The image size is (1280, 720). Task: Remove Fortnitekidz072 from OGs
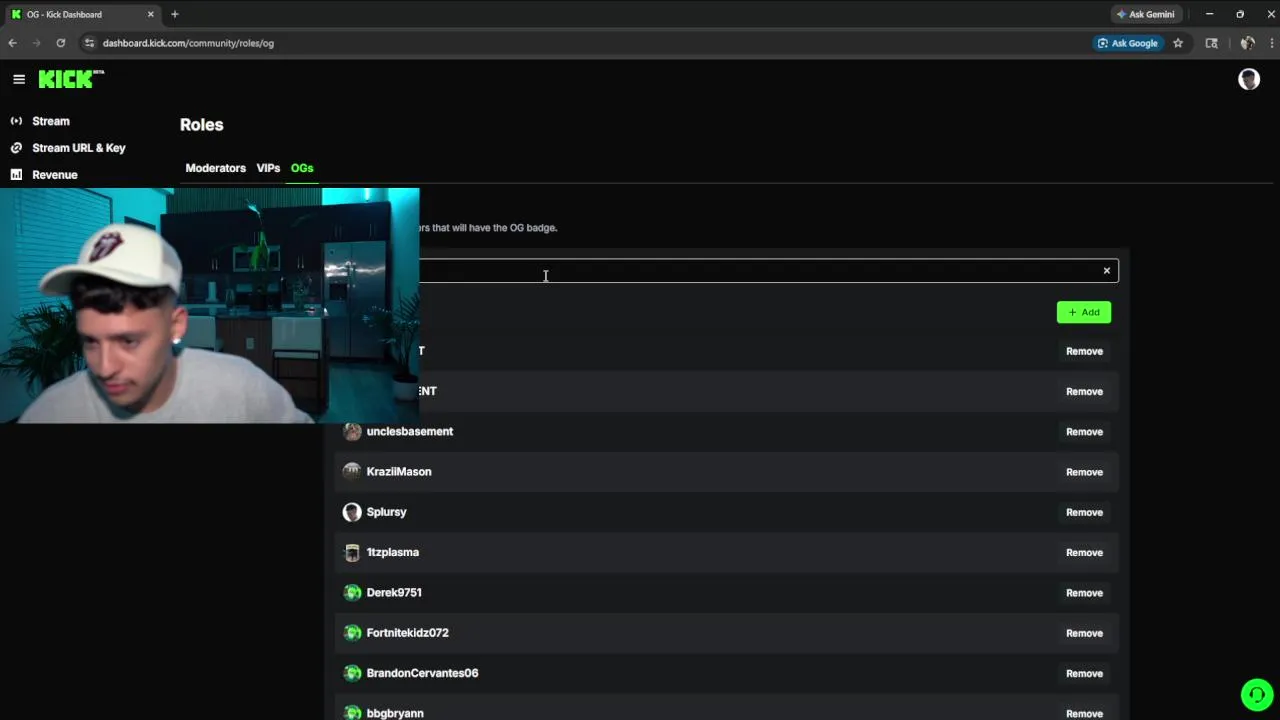1084,633
